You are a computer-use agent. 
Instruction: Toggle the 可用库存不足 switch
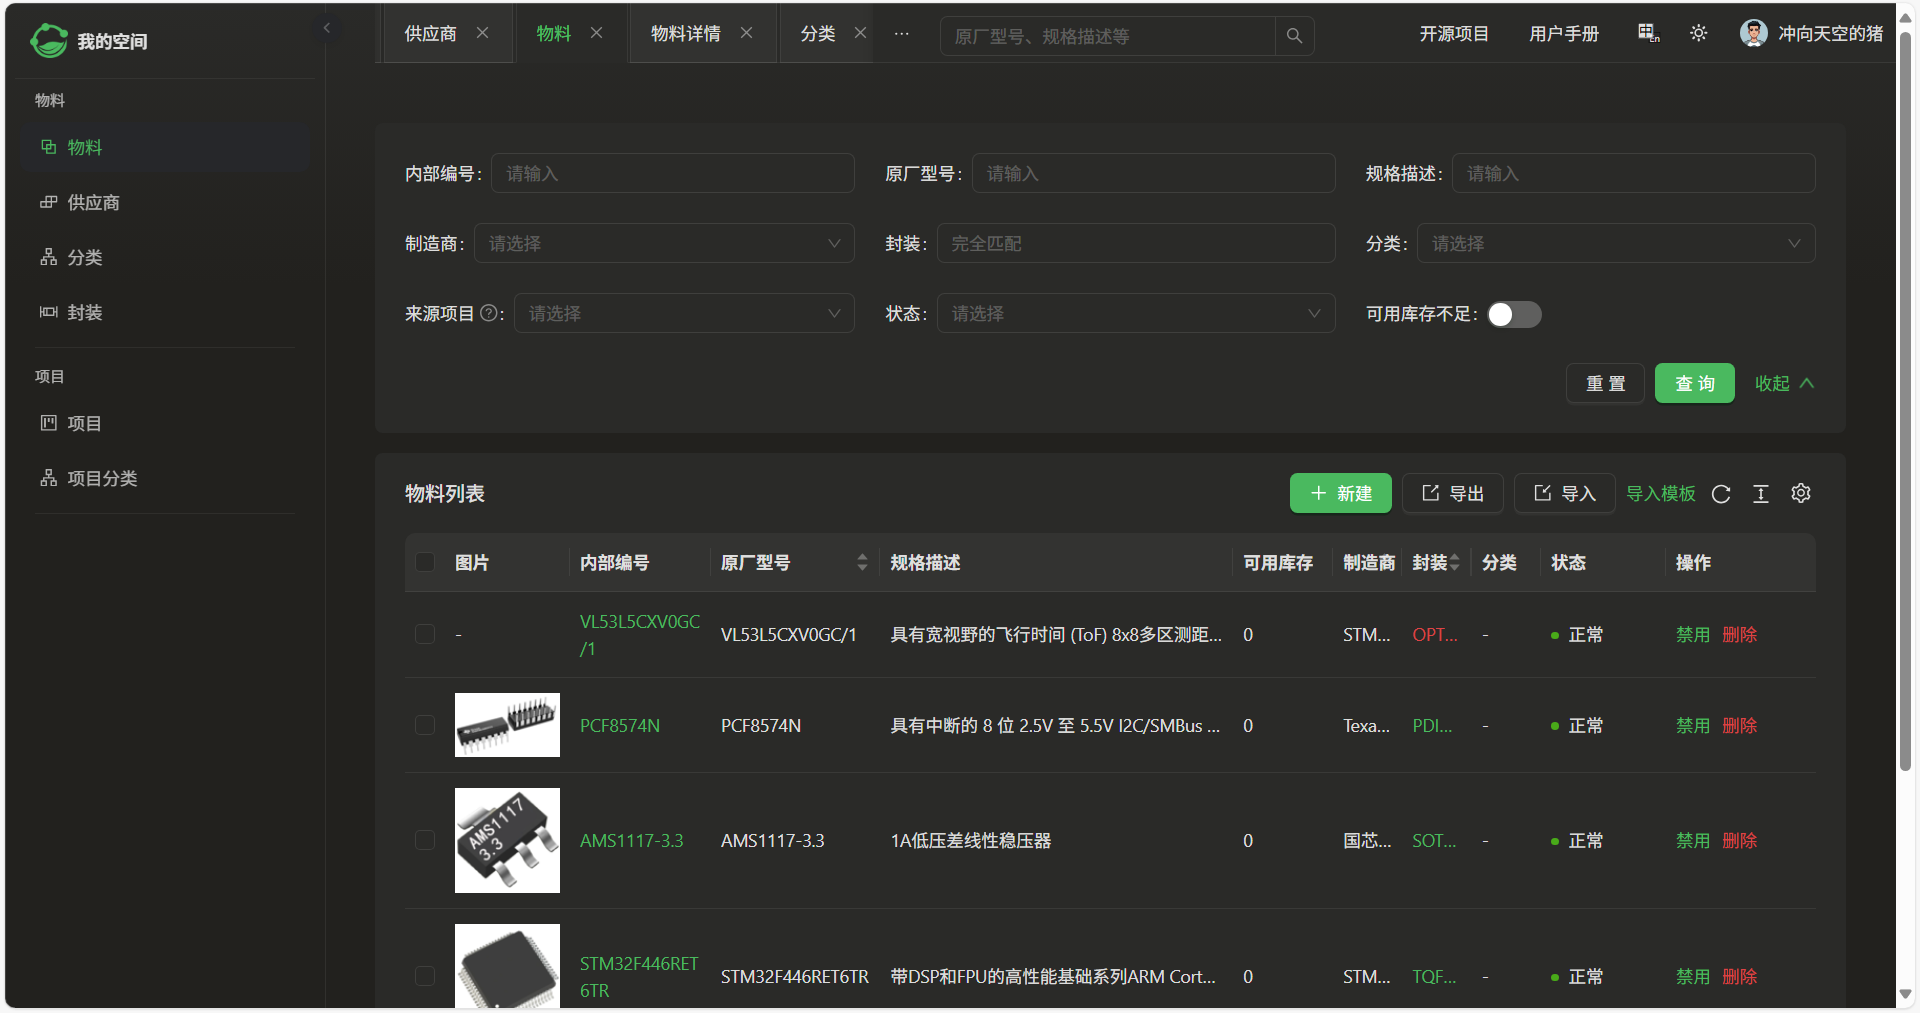1514,314
